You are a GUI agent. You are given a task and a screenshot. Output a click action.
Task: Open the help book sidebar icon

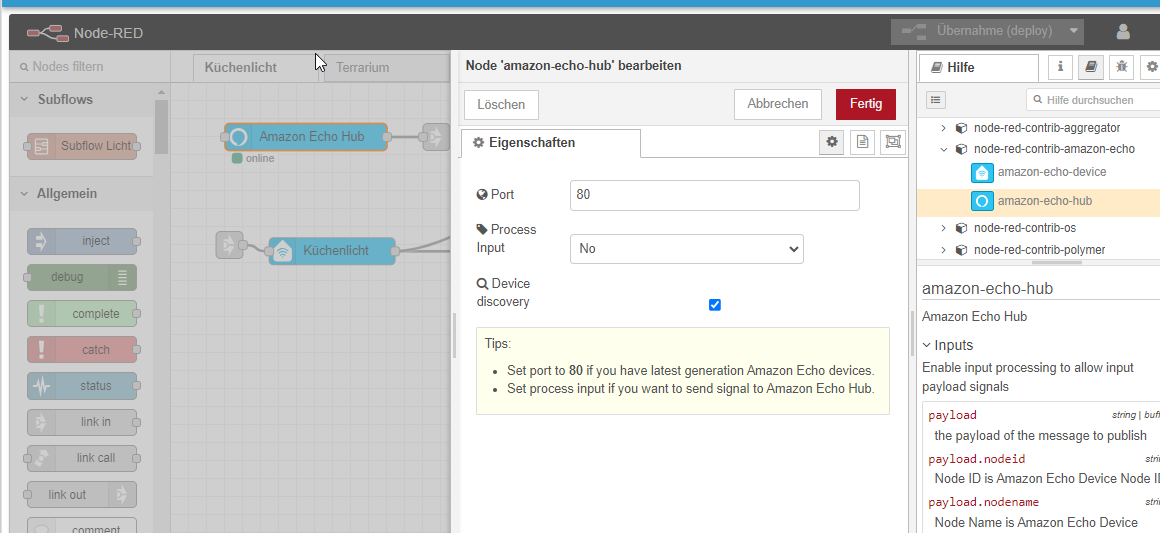click(1090, 67)
